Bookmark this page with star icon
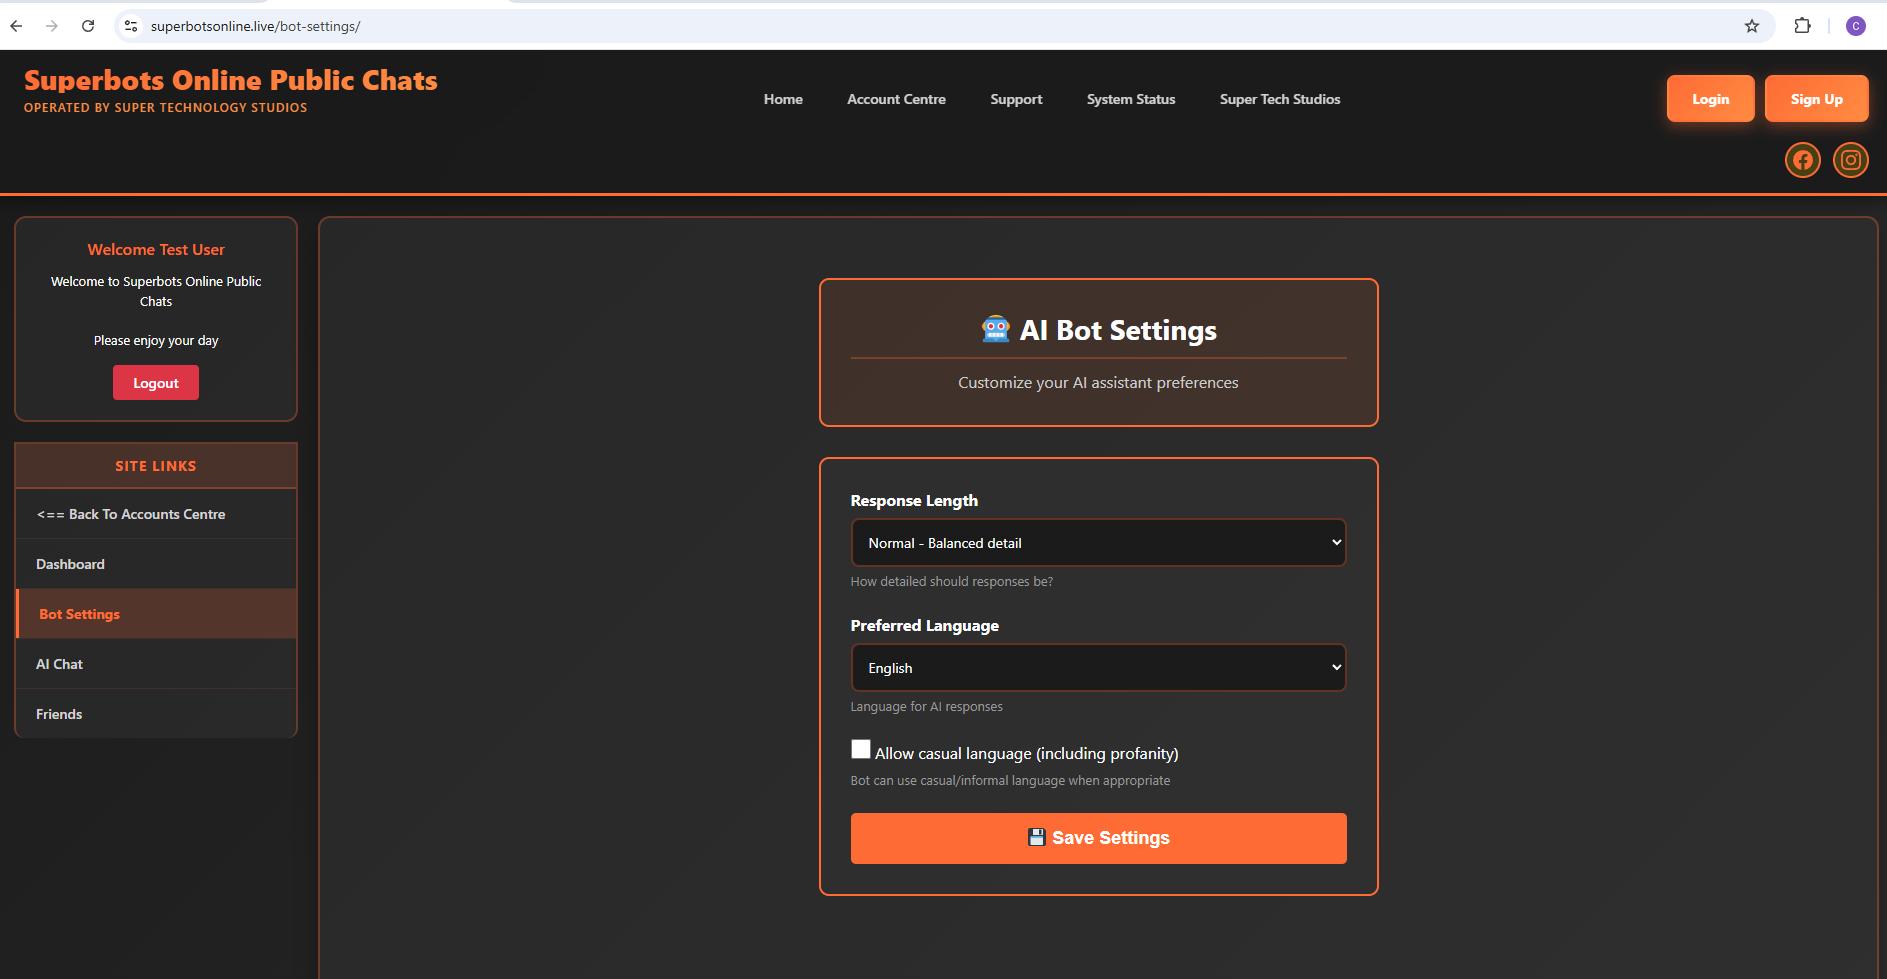 coord(1752,26)
